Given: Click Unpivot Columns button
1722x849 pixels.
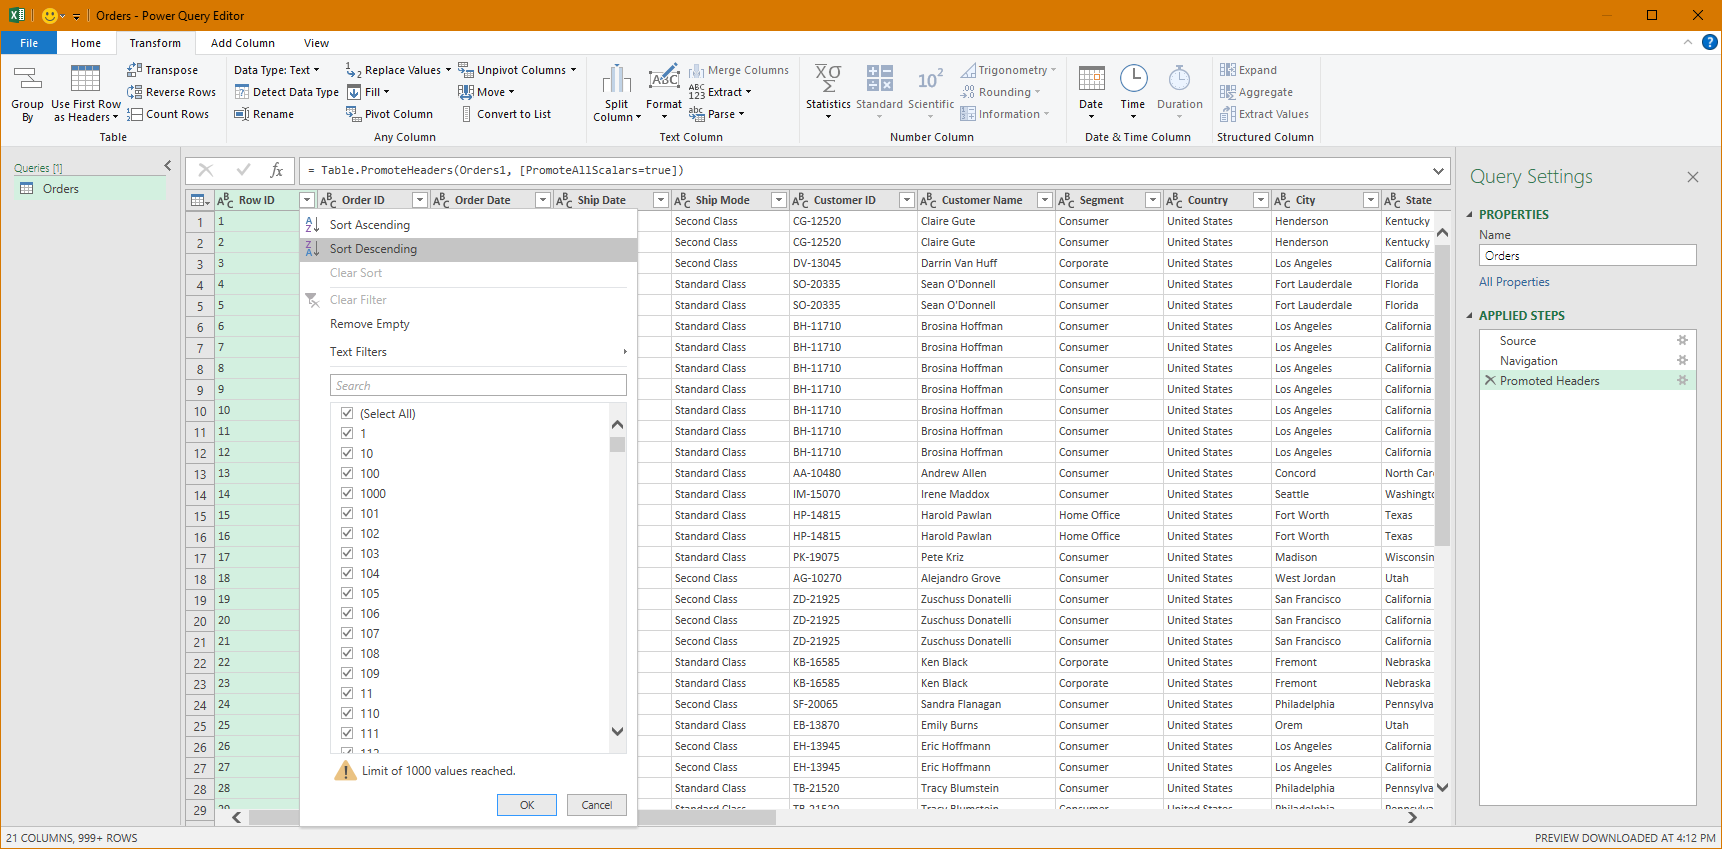Looking at the screenshot, I should pyautogui.click(x=518, y=70).
